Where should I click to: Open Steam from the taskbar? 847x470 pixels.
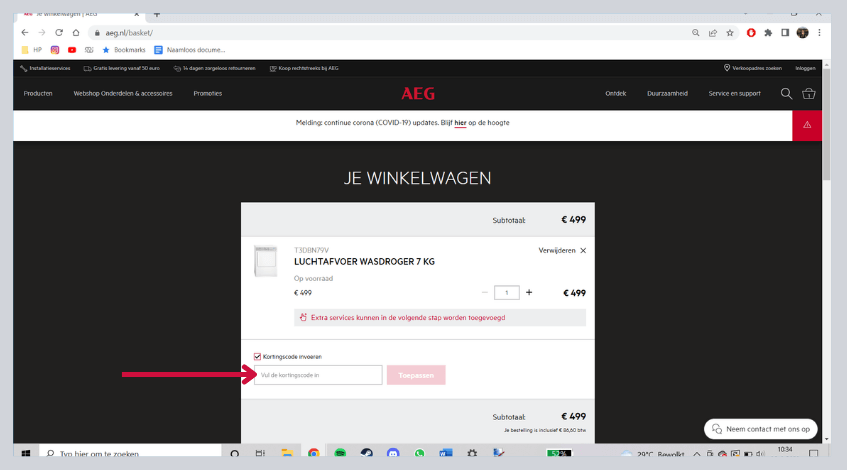tap(366, 453)
